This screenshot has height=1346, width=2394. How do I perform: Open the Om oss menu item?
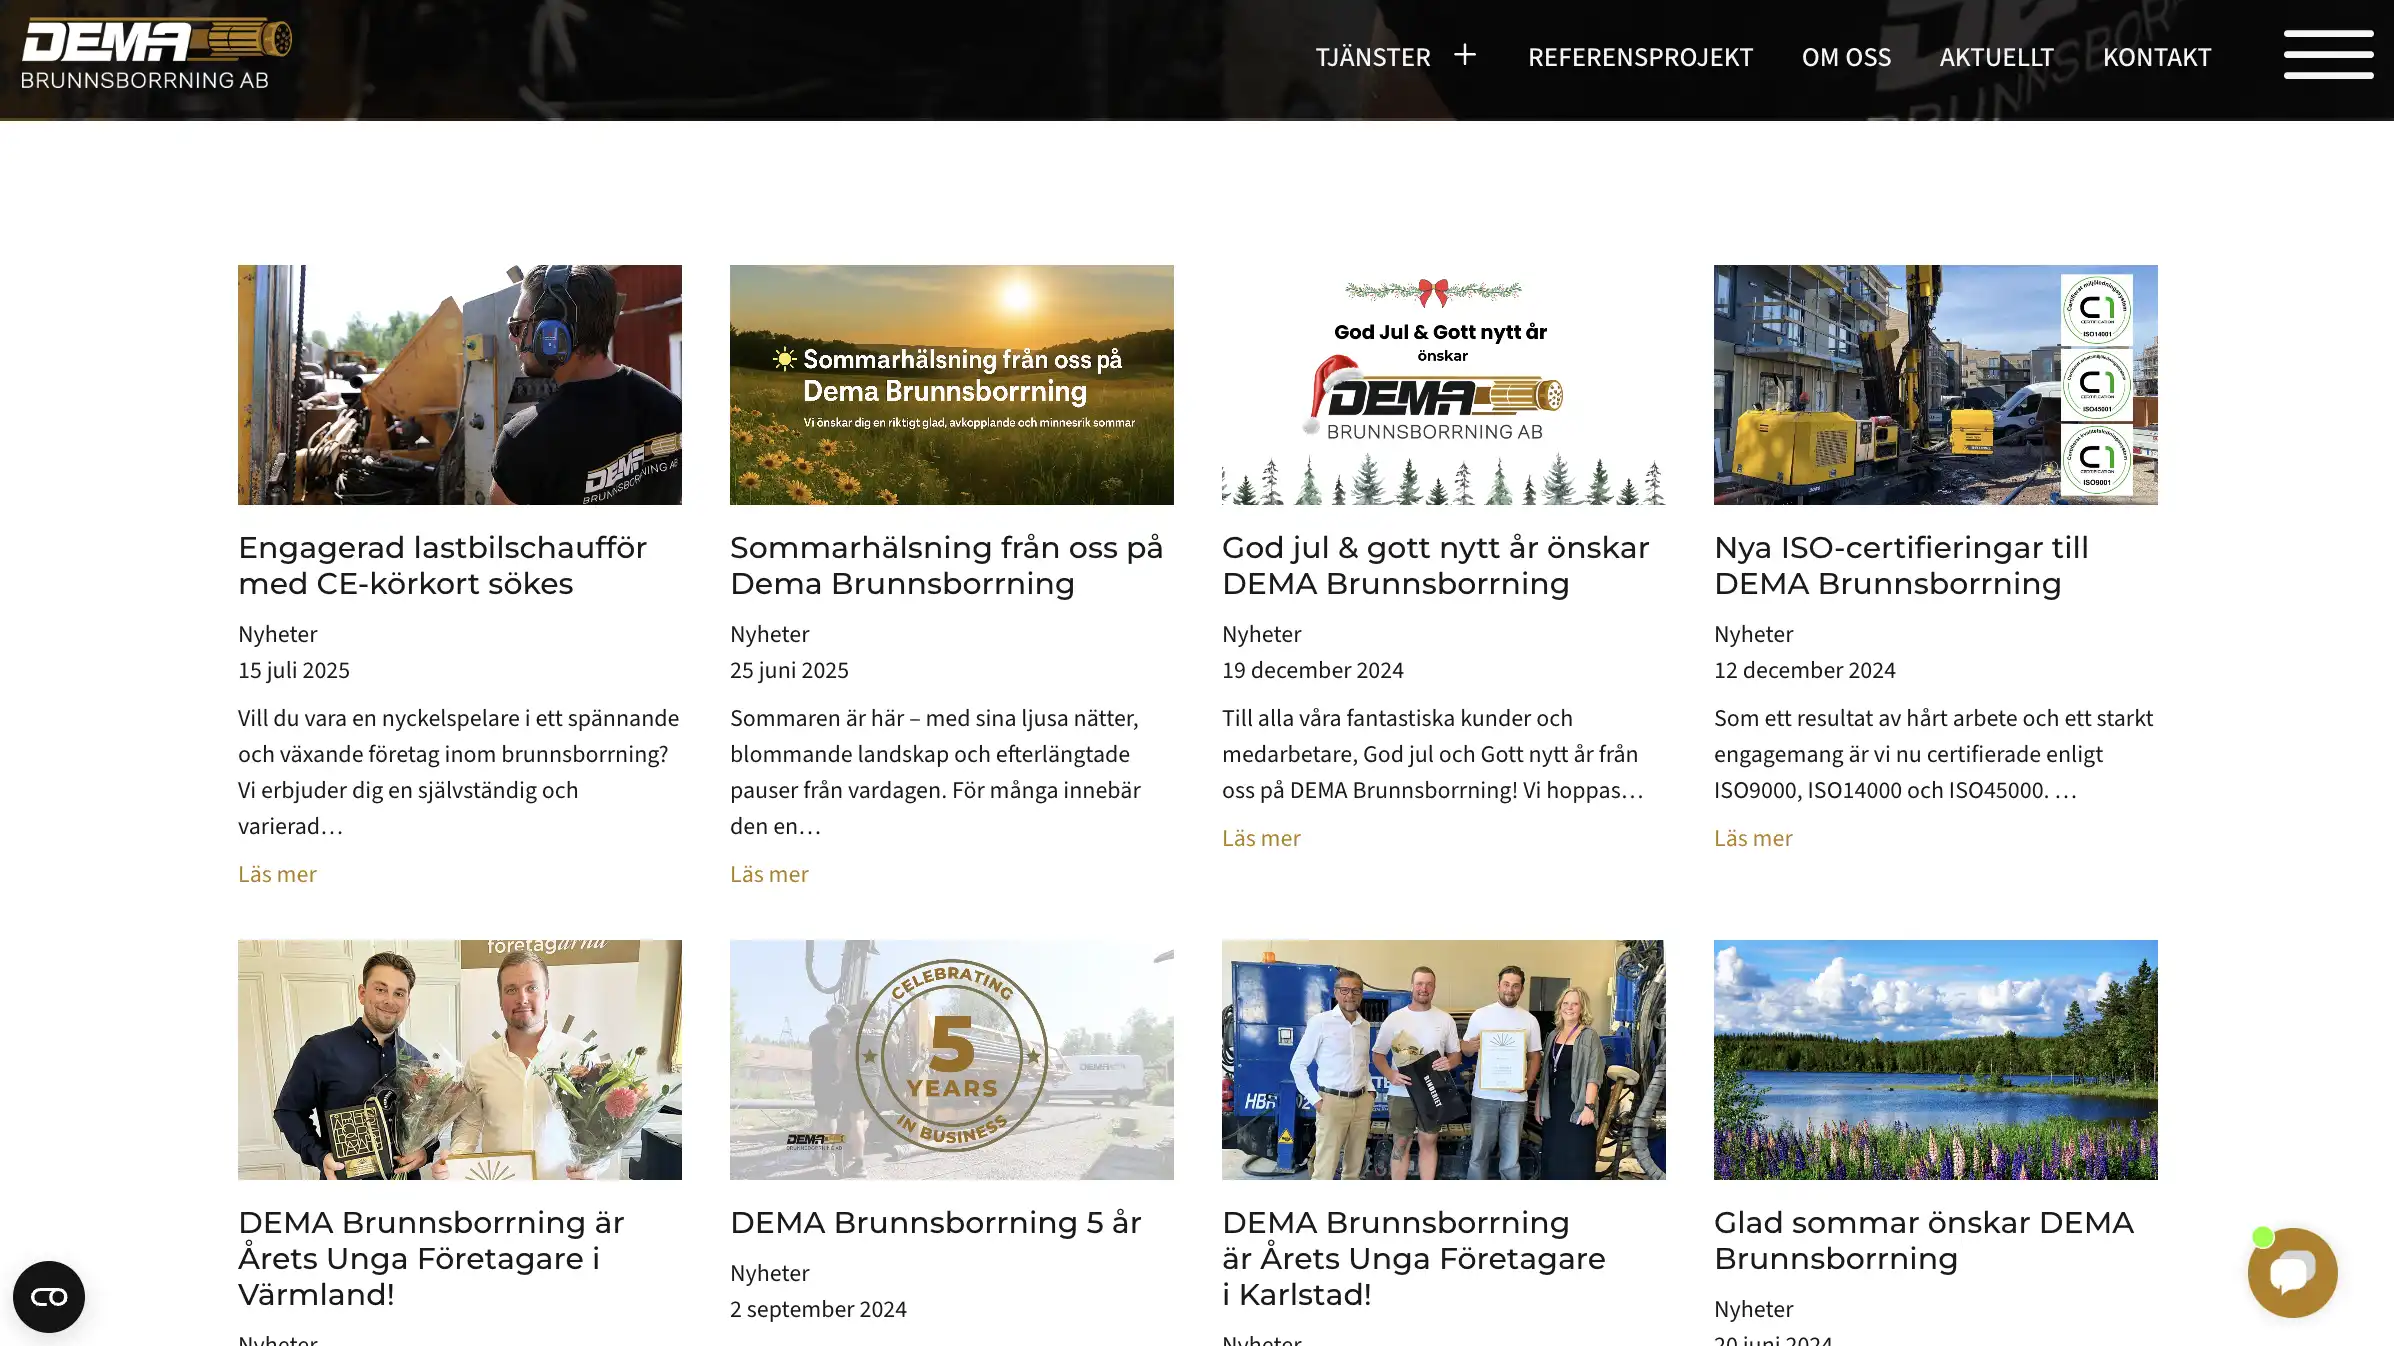(1846, 57)
